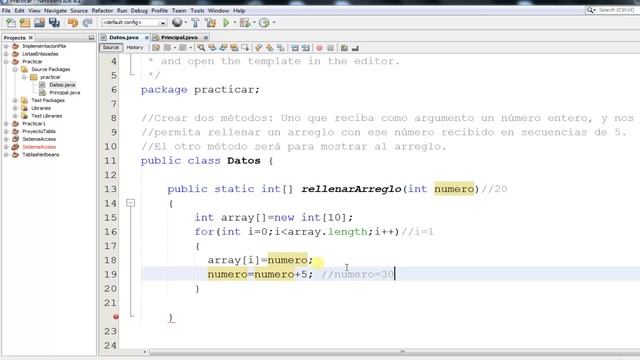Switch editor to History view

(x=135, y=48)
